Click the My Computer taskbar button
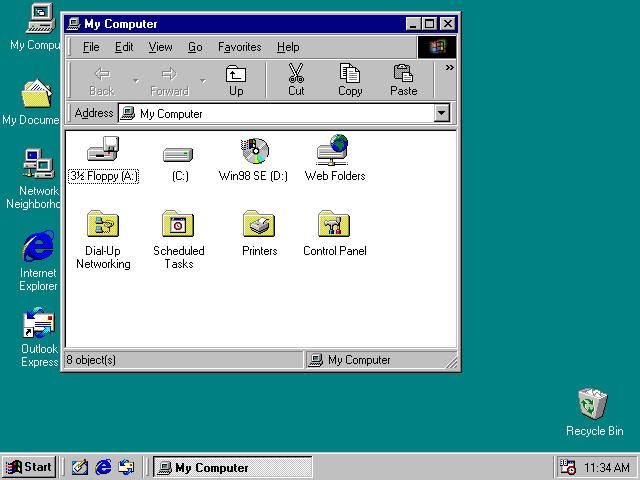Viewport: 640px width, 480px height. pos(233,467)
